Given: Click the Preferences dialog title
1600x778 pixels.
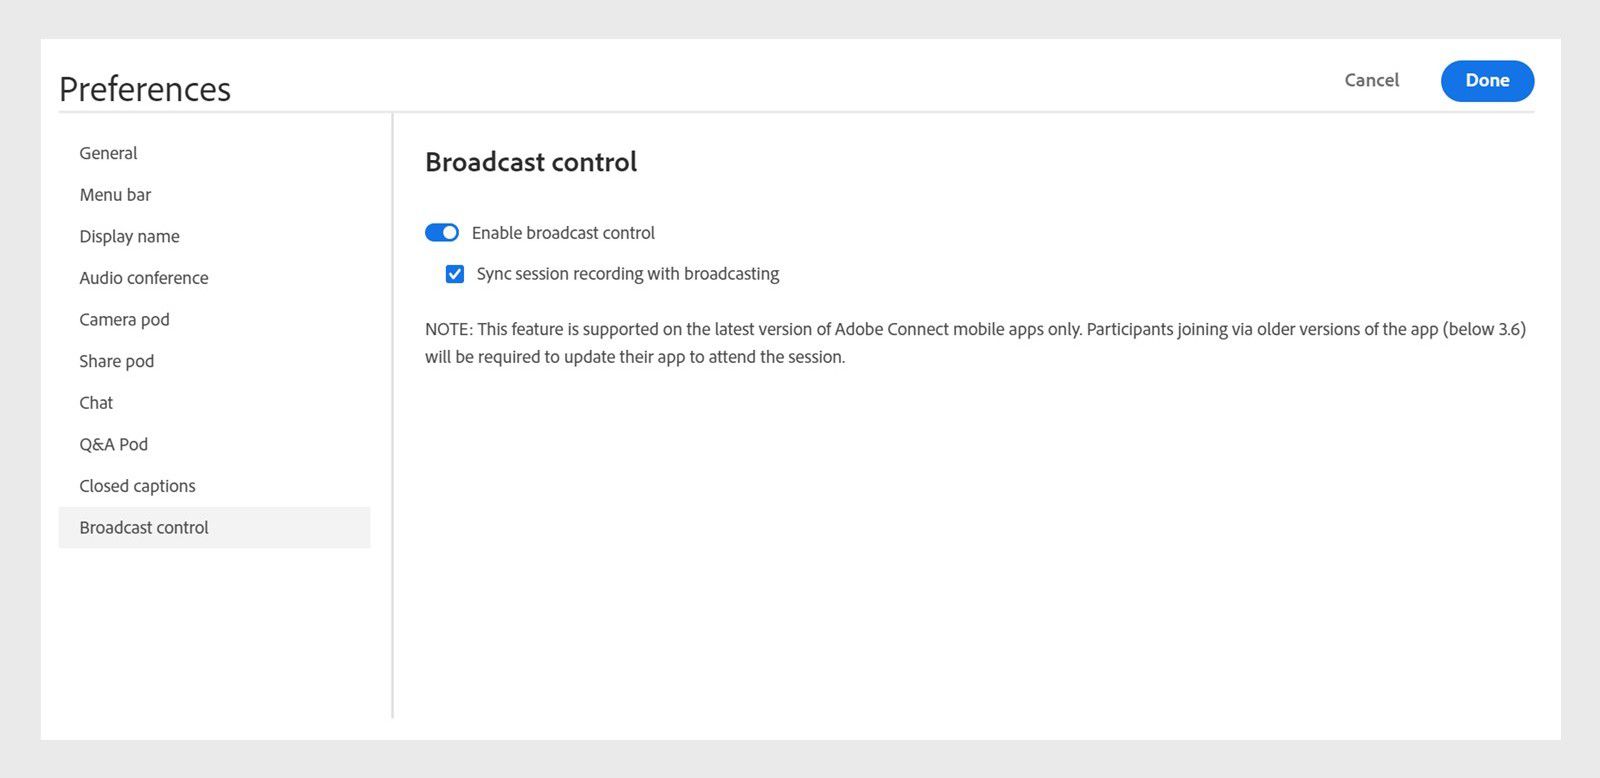Looking at the screenshot, I should coord(145,89).
